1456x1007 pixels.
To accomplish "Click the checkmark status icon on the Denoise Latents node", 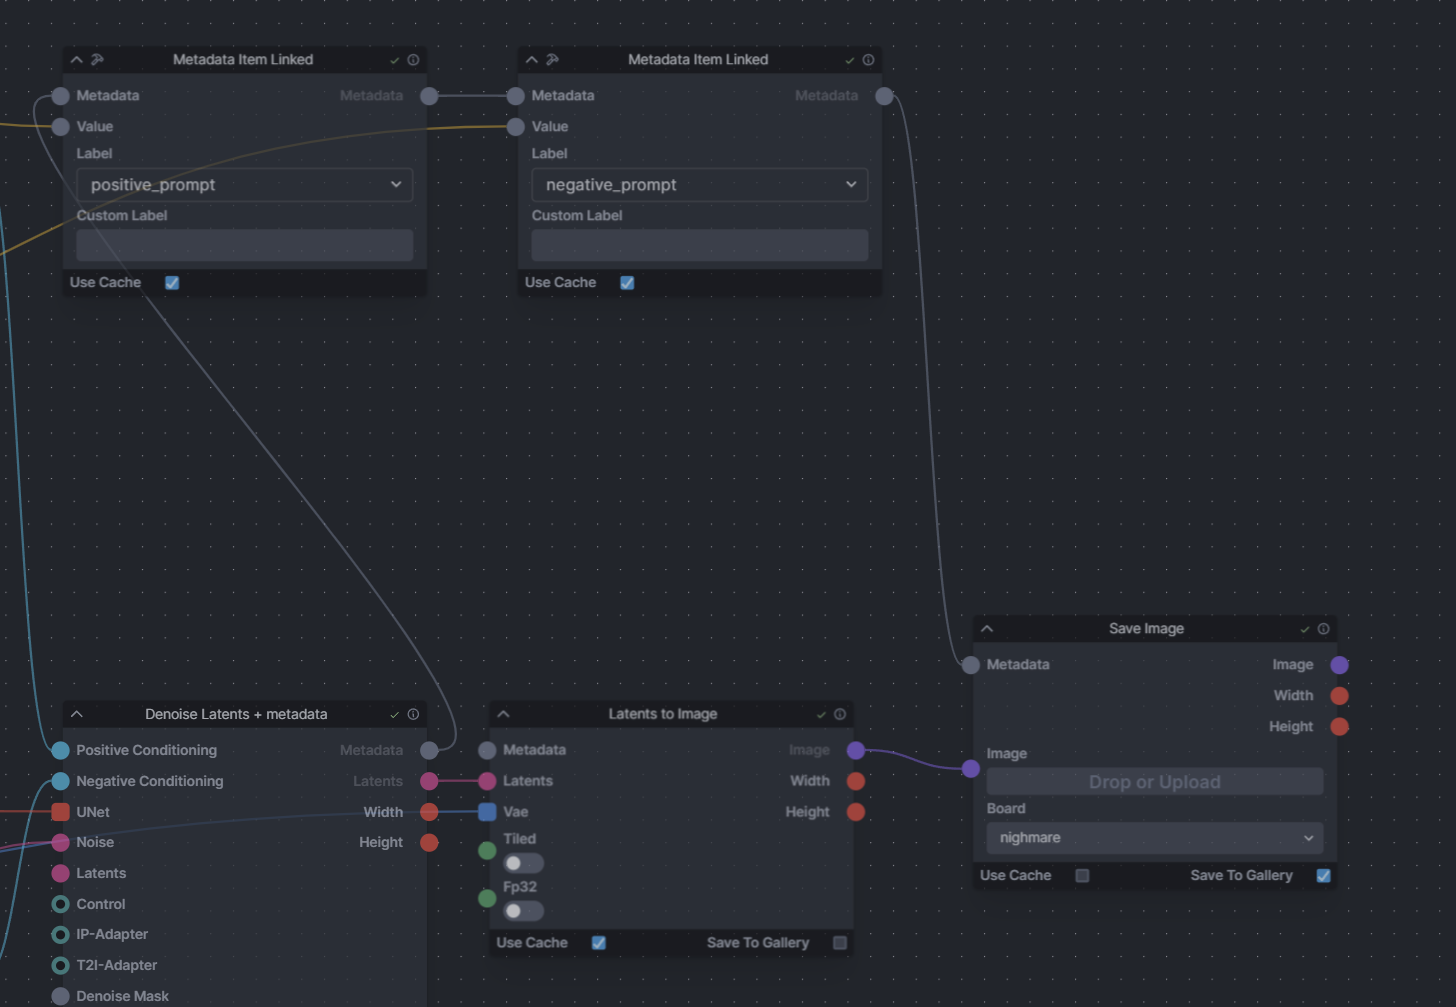I will (394, 715).
